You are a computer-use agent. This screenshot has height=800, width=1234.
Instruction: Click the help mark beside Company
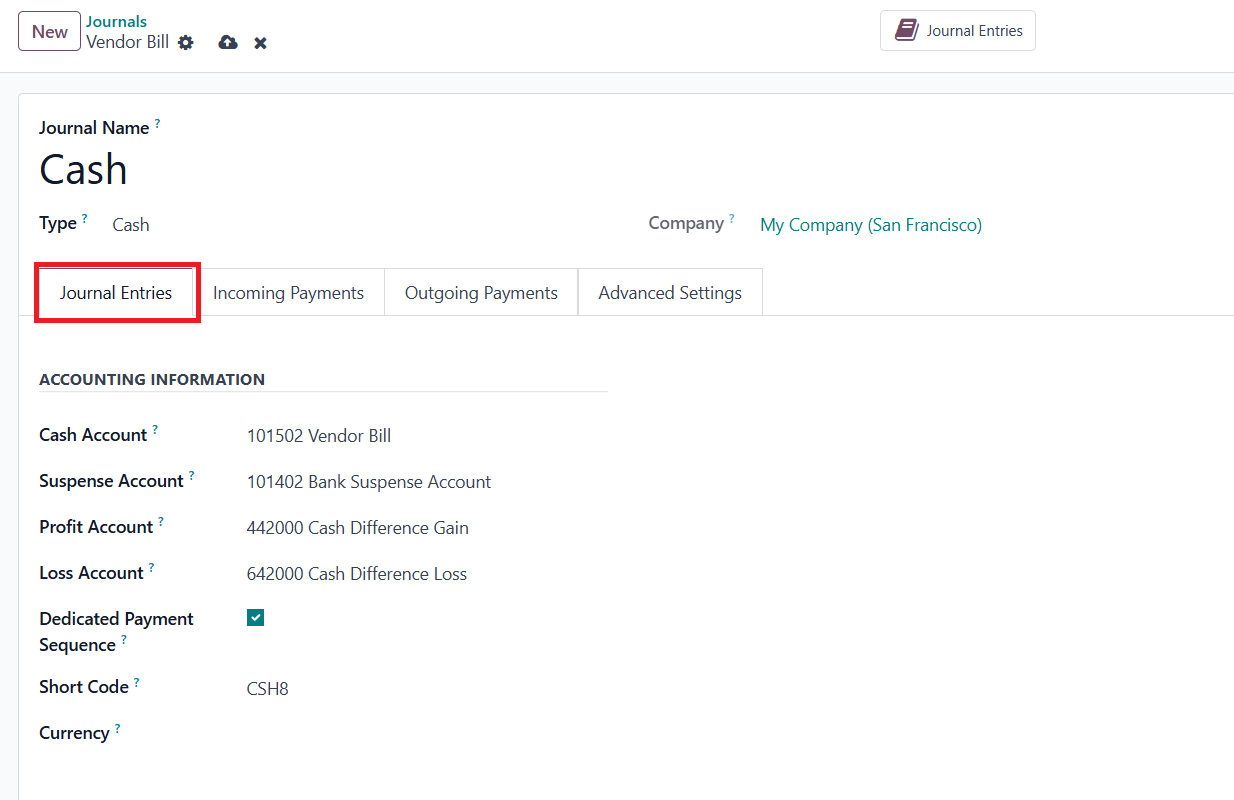[x=731, y=218]
